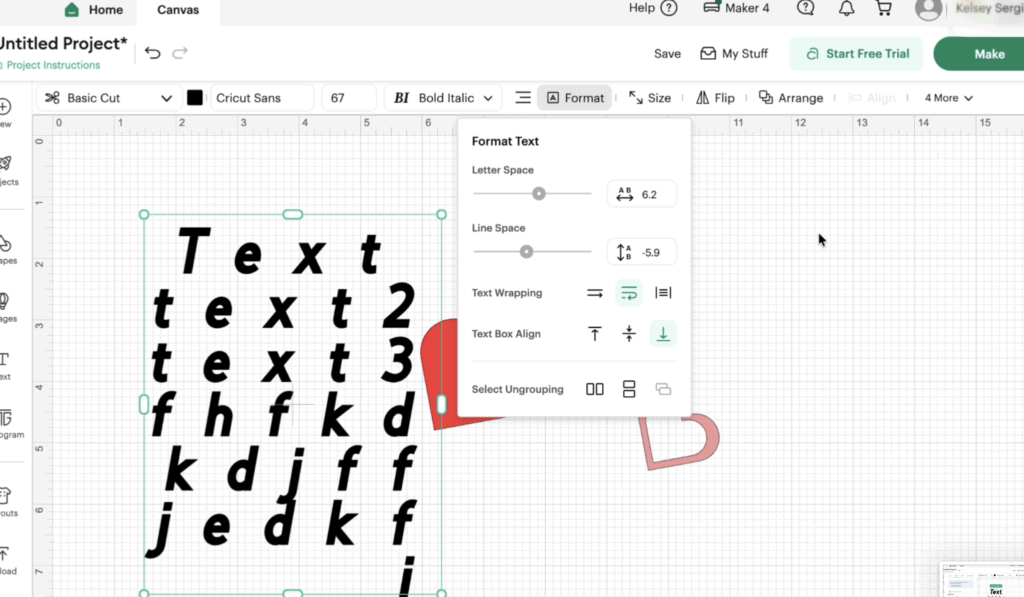Ungroup text to lines icon
This screenshot has height=597, width=1024.
(629, 389)
